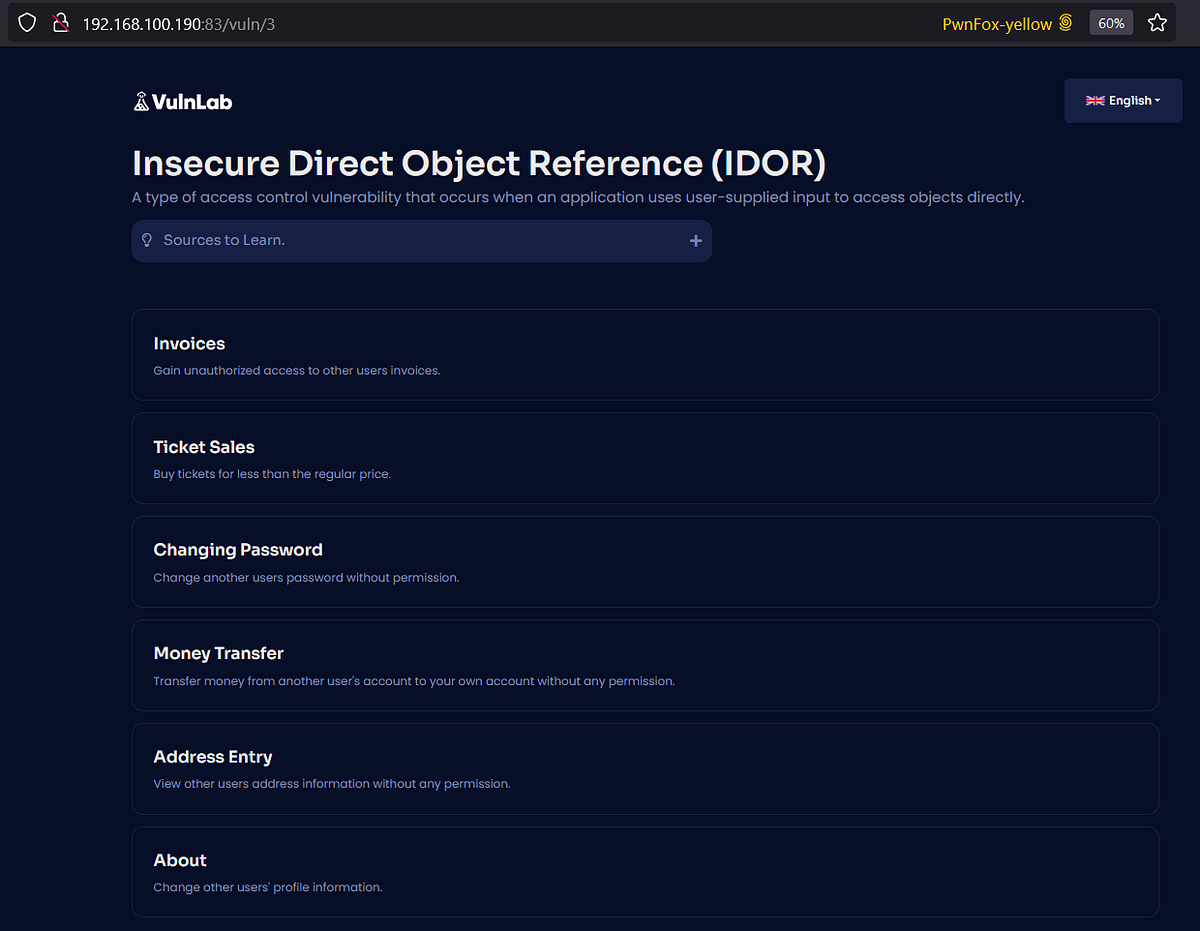Click the PwnFox fingerprint container icon
This screenshot has height=931, width=1200.
[1066, 22]
